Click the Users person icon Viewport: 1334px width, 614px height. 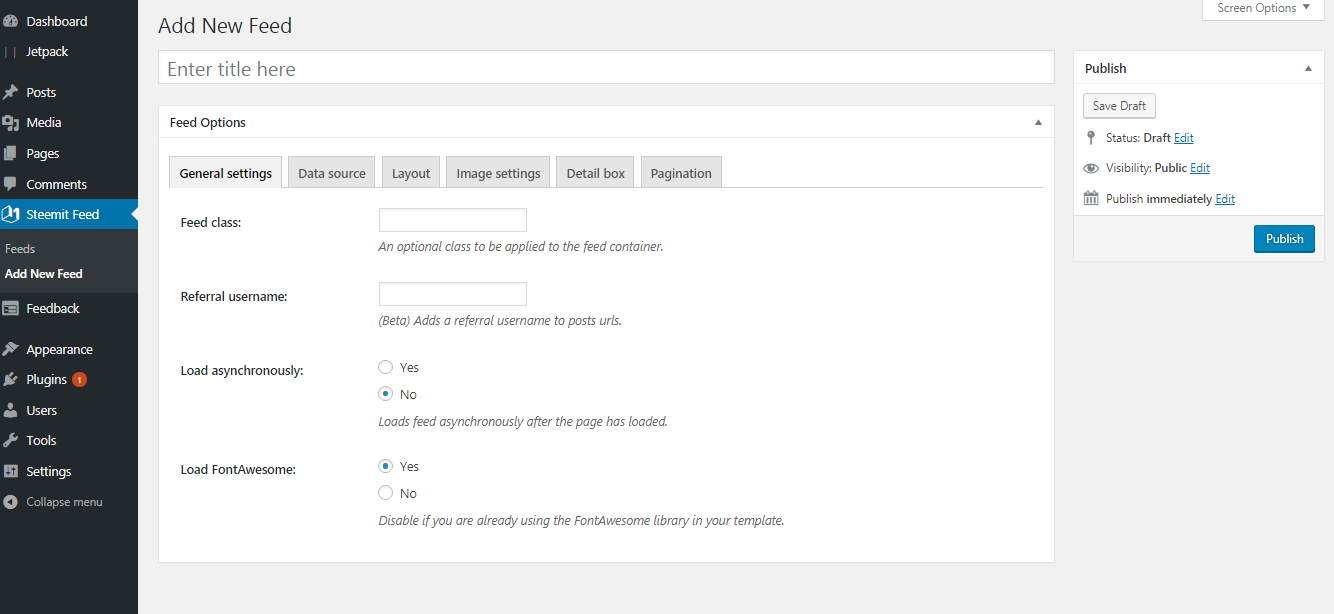(10, 410)
